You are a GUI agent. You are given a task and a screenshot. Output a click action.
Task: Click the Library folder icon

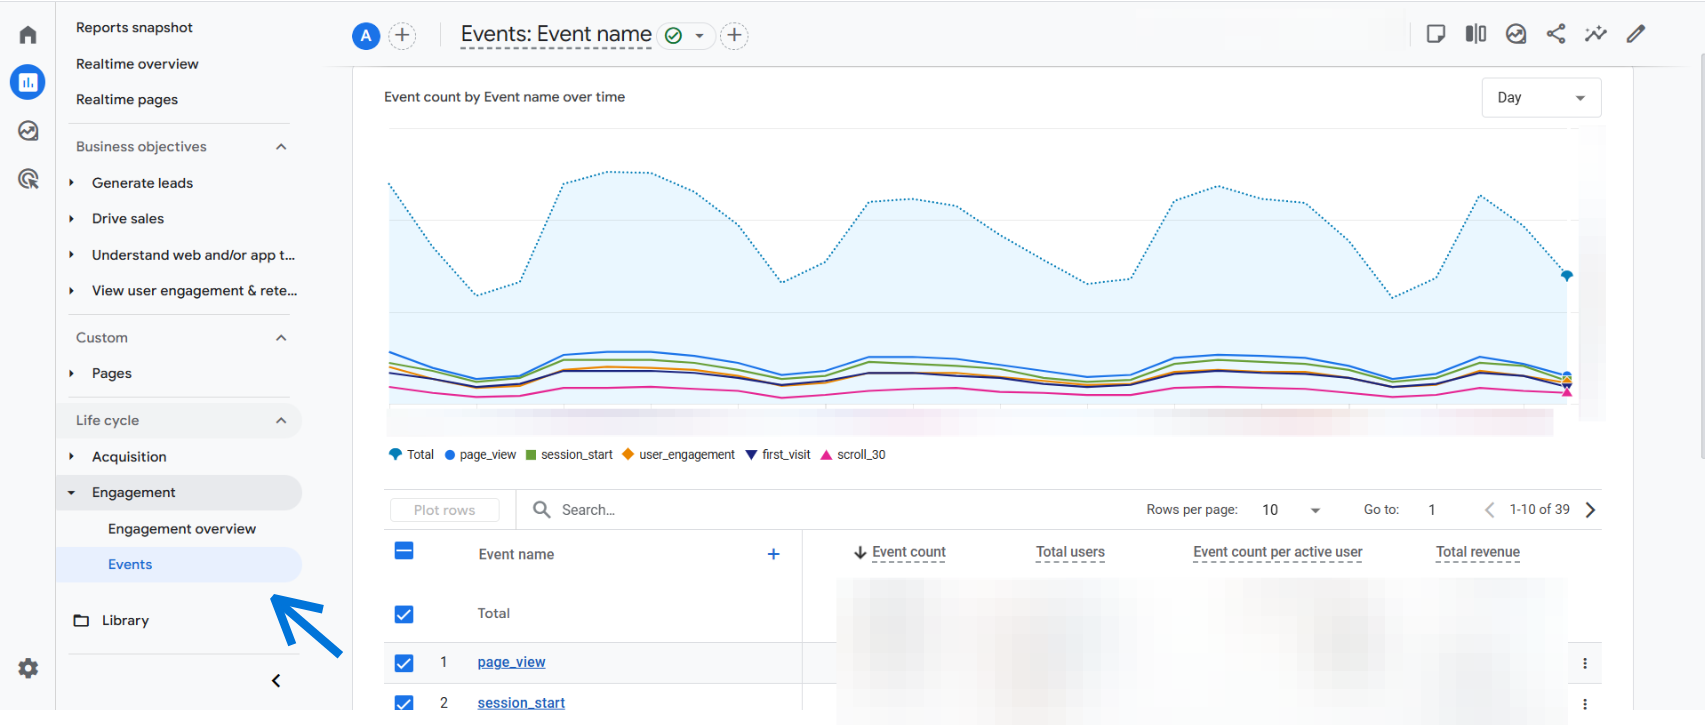[81, 620]
